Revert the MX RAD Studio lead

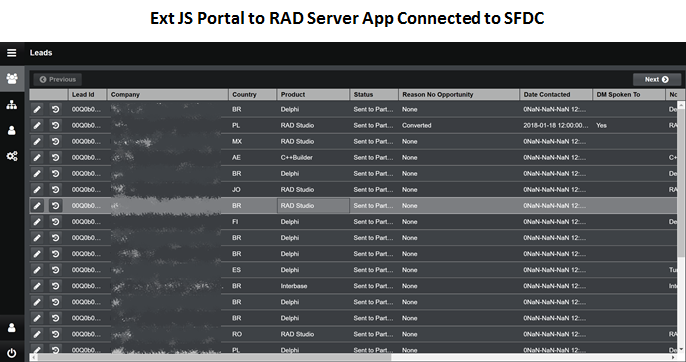point(56,141)
